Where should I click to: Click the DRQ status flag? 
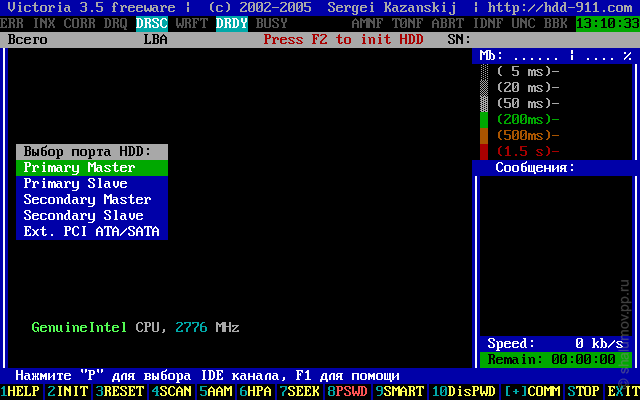point(116,24)
